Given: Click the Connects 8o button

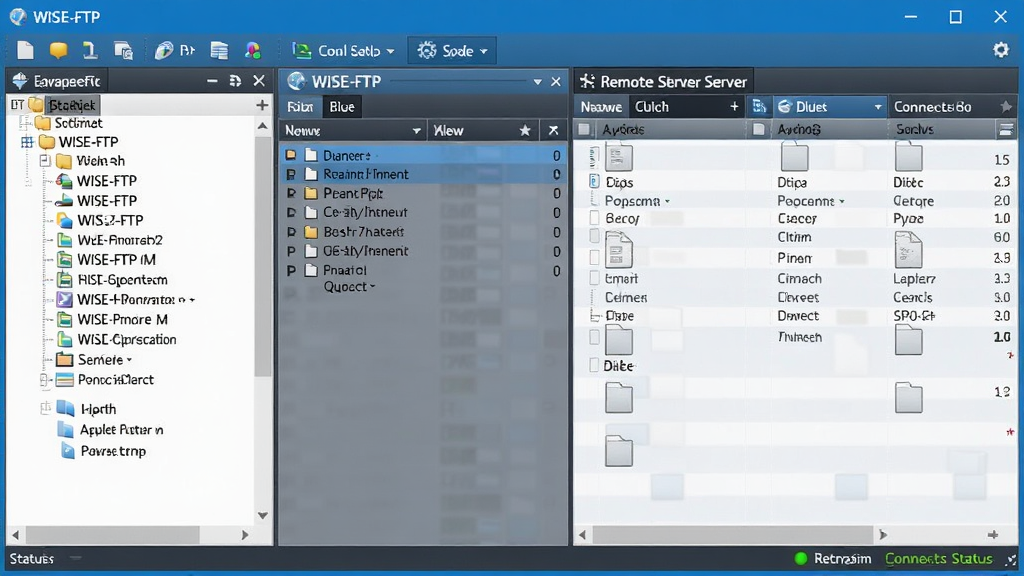Looking at the screenshot, I should point(933,106).
